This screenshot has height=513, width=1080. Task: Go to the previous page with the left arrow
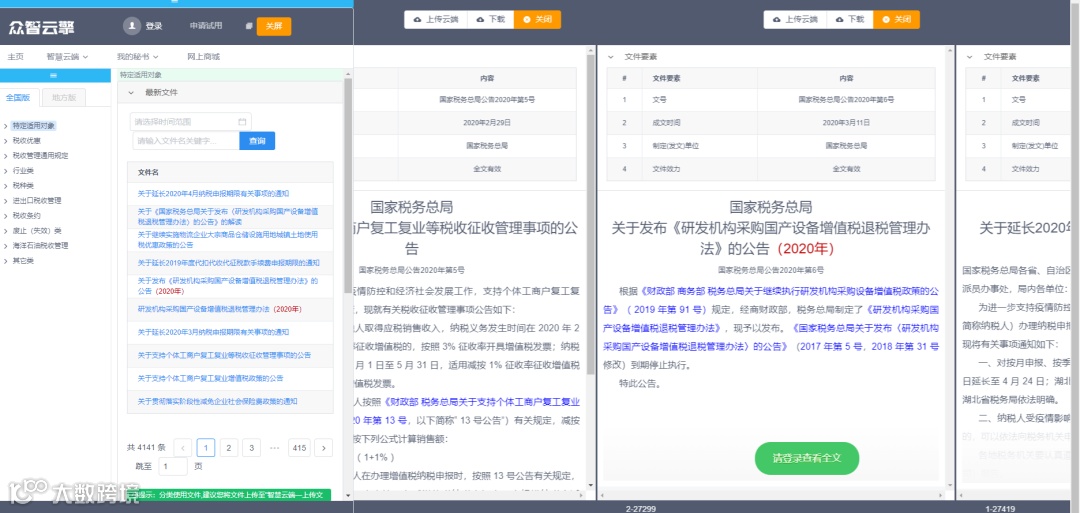[183, 448]
